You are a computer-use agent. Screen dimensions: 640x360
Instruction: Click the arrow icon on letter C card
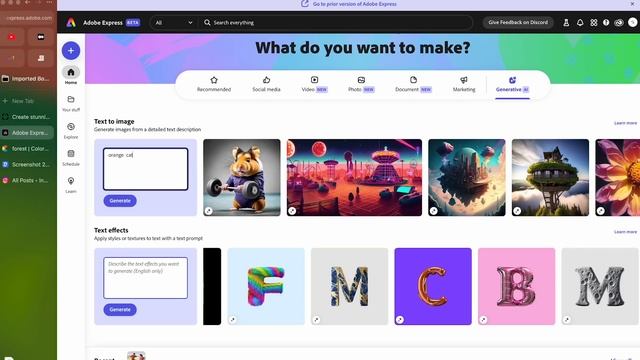click(400, 320)
